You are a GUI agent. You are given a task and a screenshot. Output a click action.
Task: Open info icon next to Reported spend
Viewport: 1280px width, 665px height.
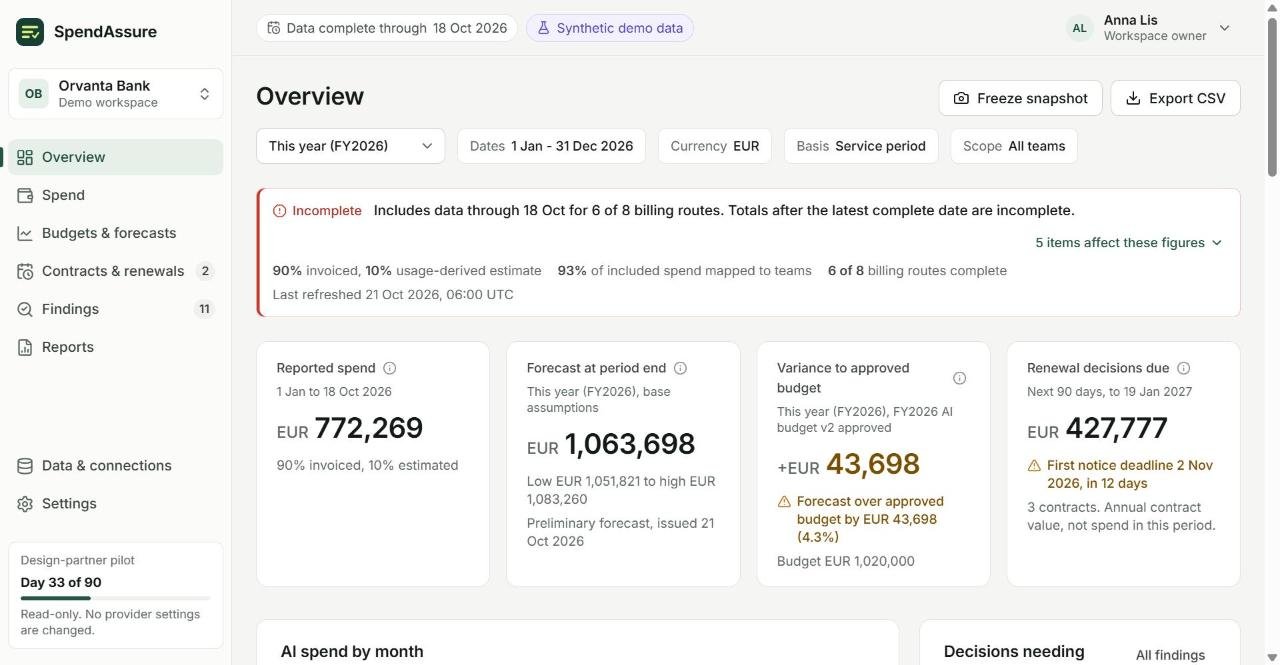(390, 368)
